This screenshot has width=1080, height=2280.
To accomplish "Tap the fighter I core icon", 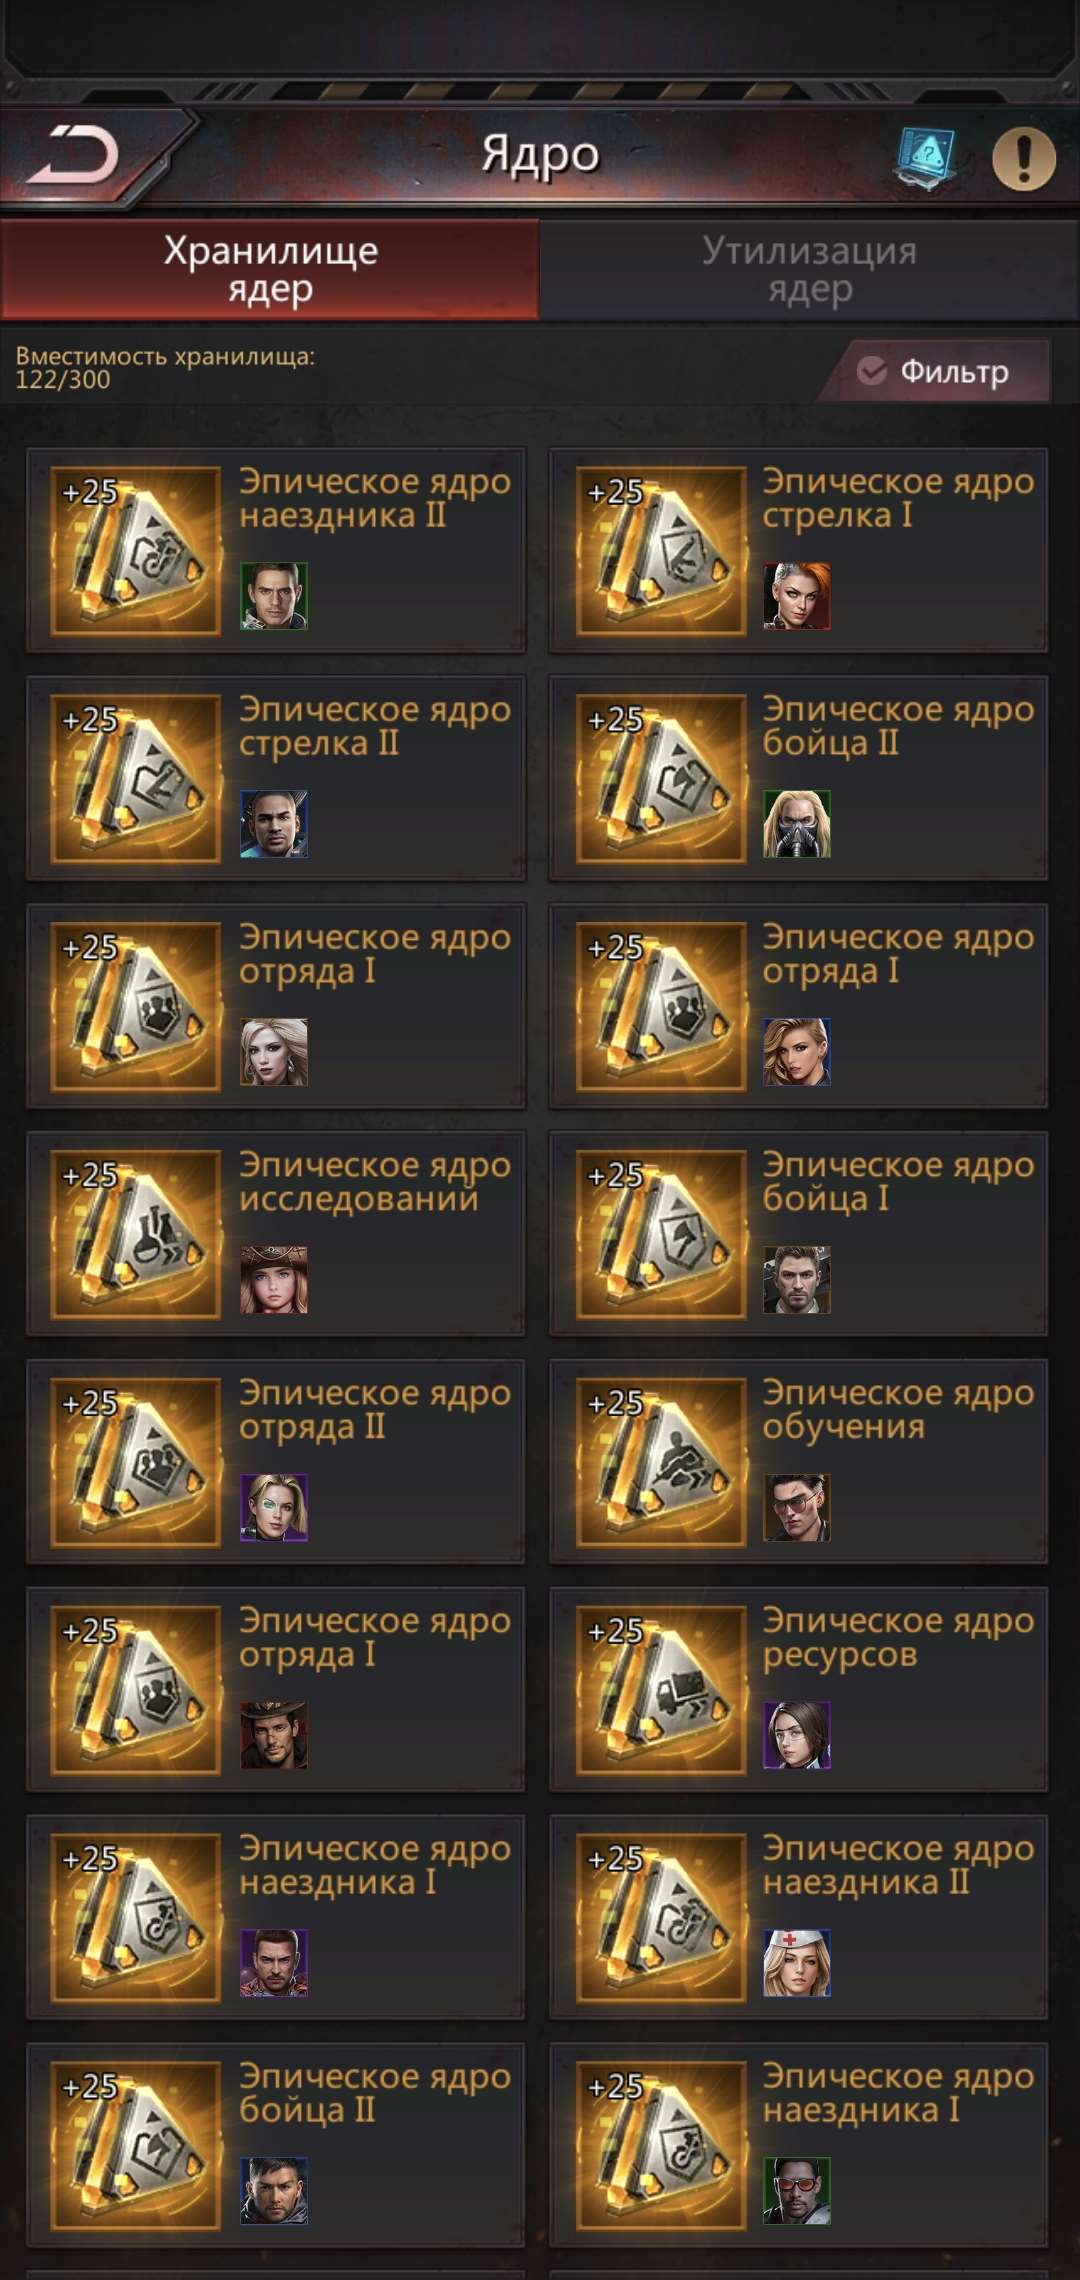I will click(661, 1233).
